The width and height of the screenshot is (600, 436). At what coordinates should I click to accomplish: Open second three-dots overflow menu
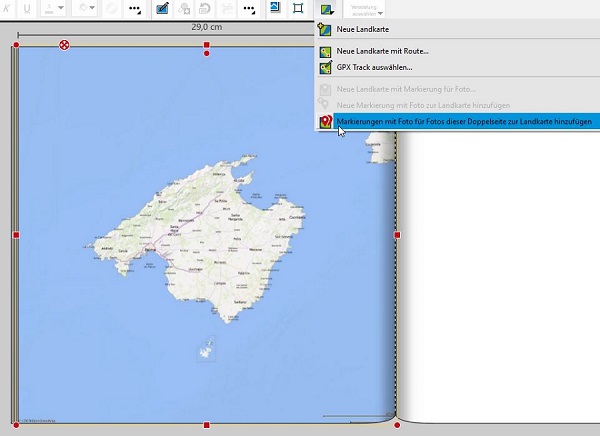pos(248,8)
